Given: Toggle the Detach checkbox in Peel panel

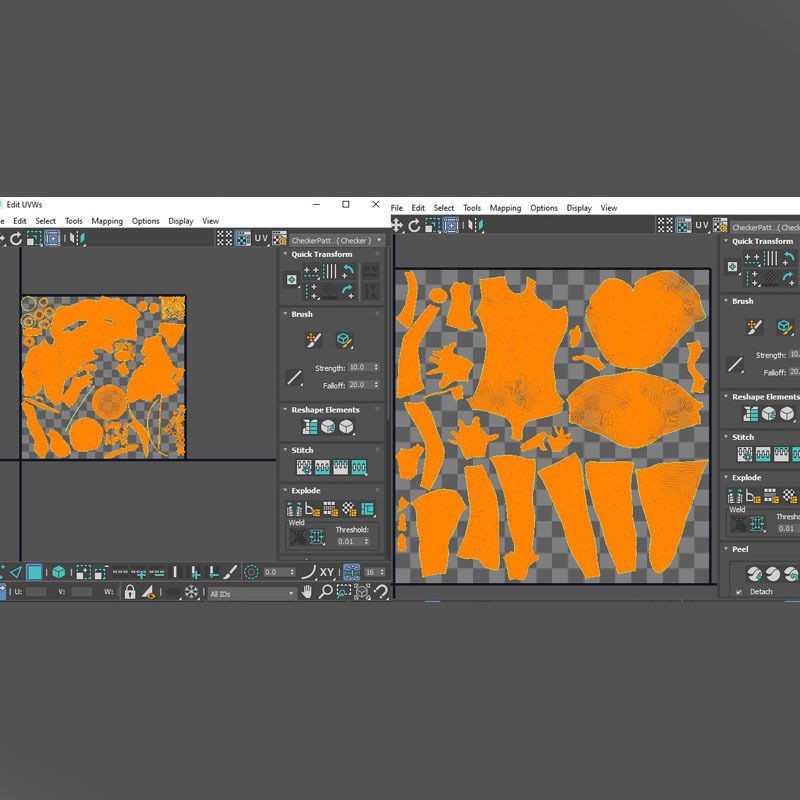Looking at the screenshot, I should (738, 592).
